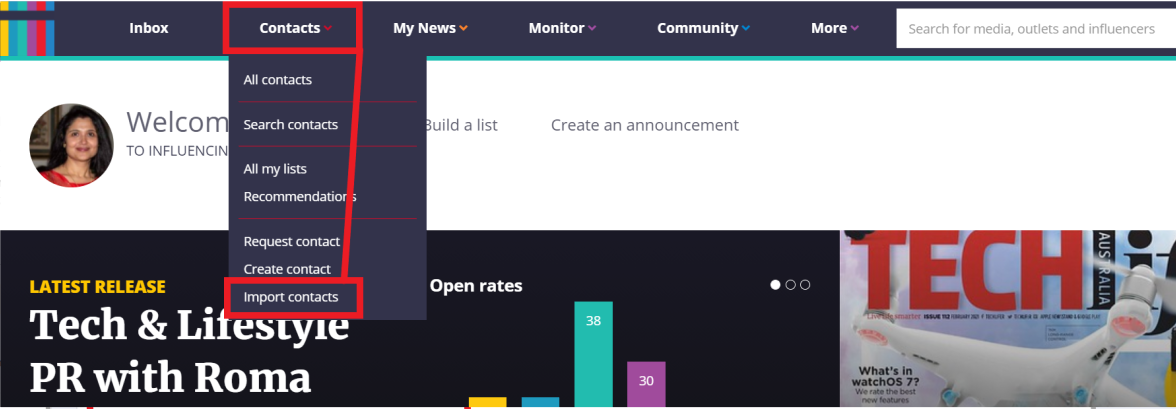Switch to the third carousel dot
The width and height of the screenshot is (1176, 409).
805,285
